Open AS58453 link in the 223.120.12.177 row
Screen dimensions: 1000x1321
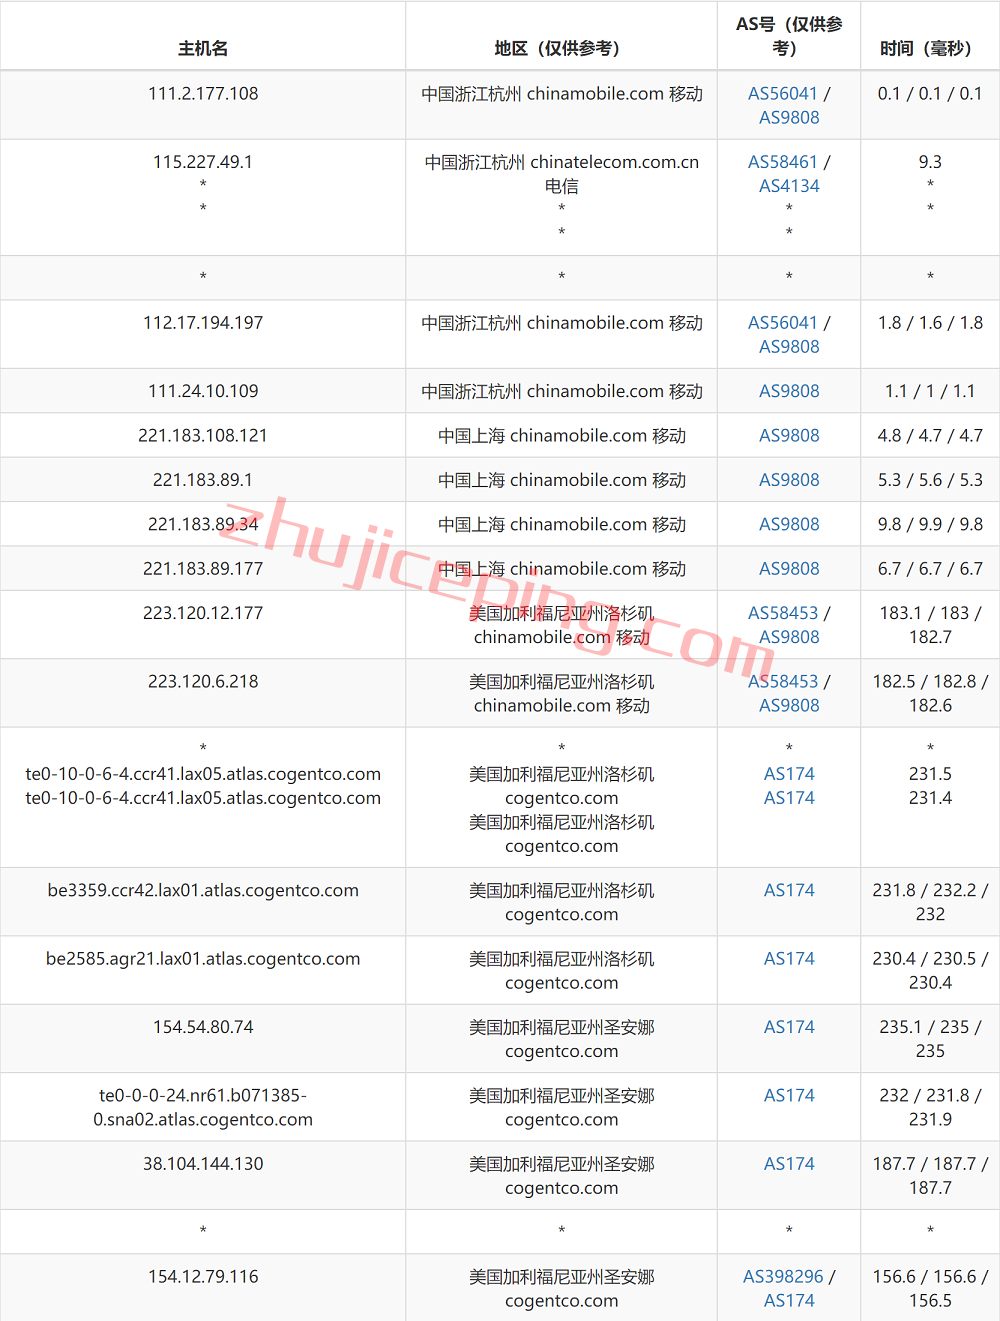[x=783, y=612]
